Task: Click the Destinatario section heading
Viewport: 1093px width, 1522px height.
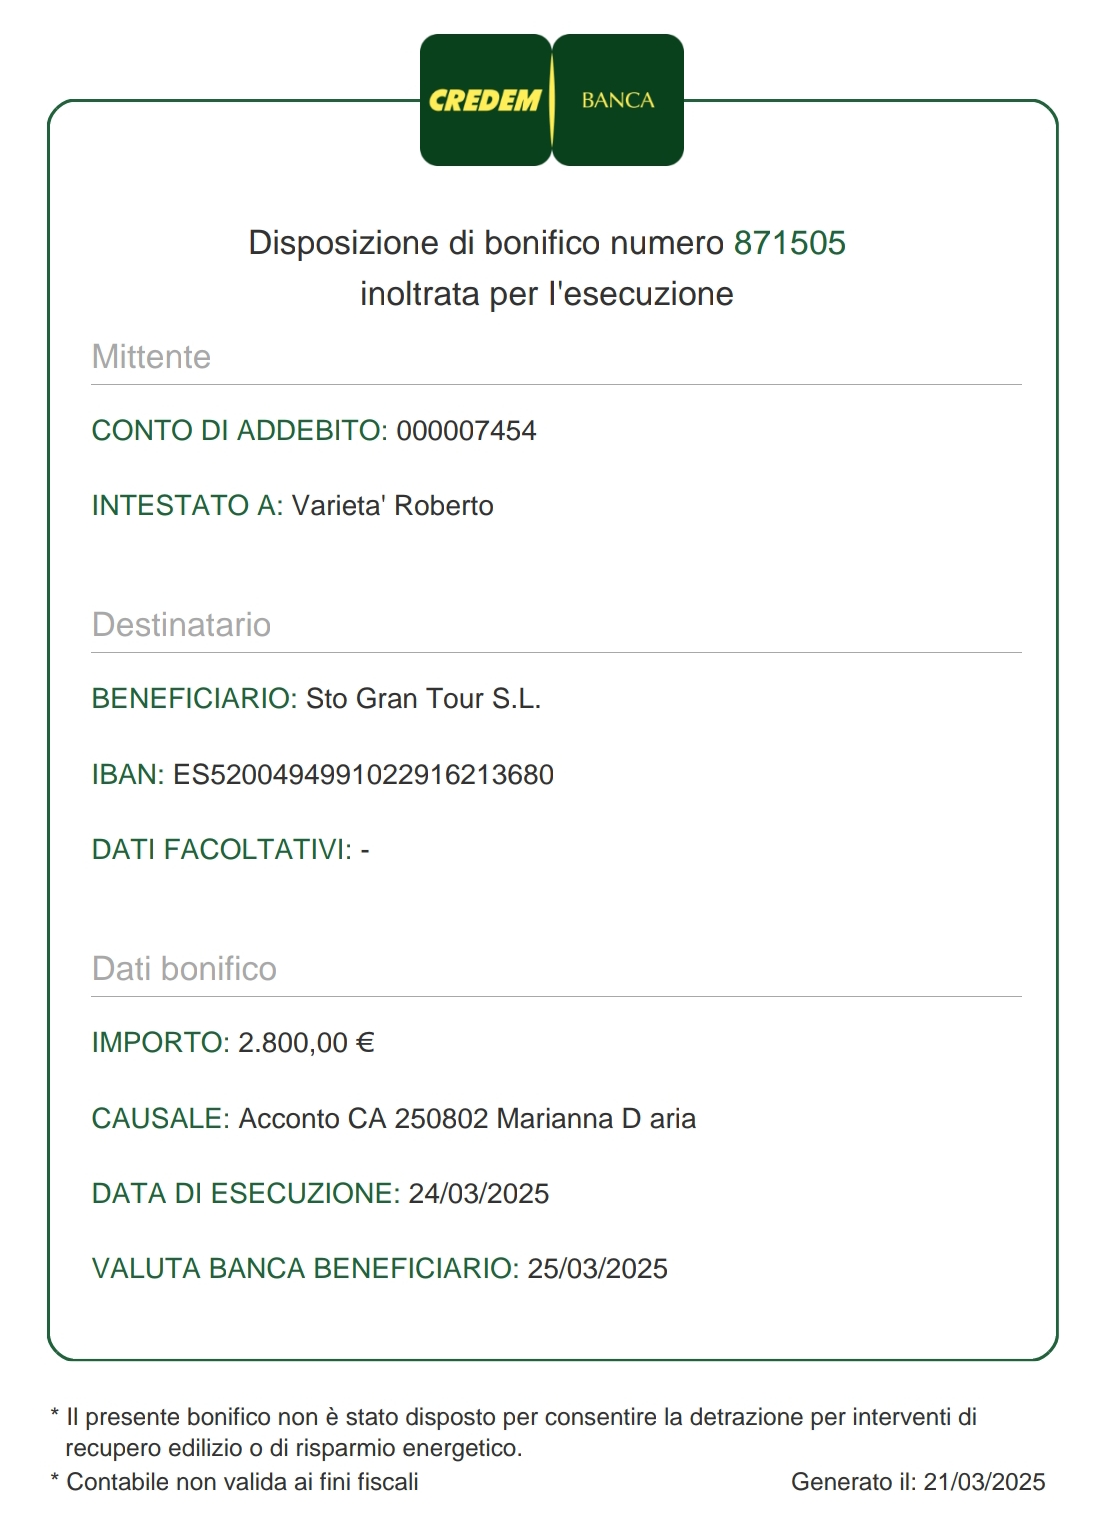Action: pyautogui.click(x=181, y=625)
